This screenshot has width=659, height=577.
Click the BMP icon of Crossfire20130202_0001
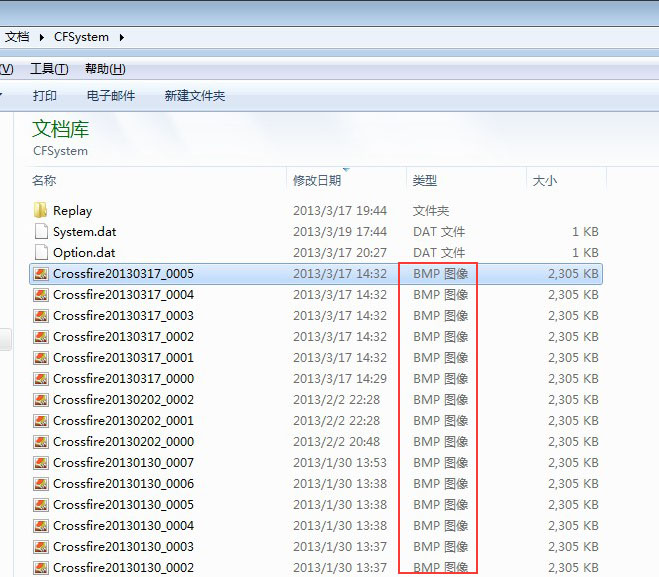(41, 421)
